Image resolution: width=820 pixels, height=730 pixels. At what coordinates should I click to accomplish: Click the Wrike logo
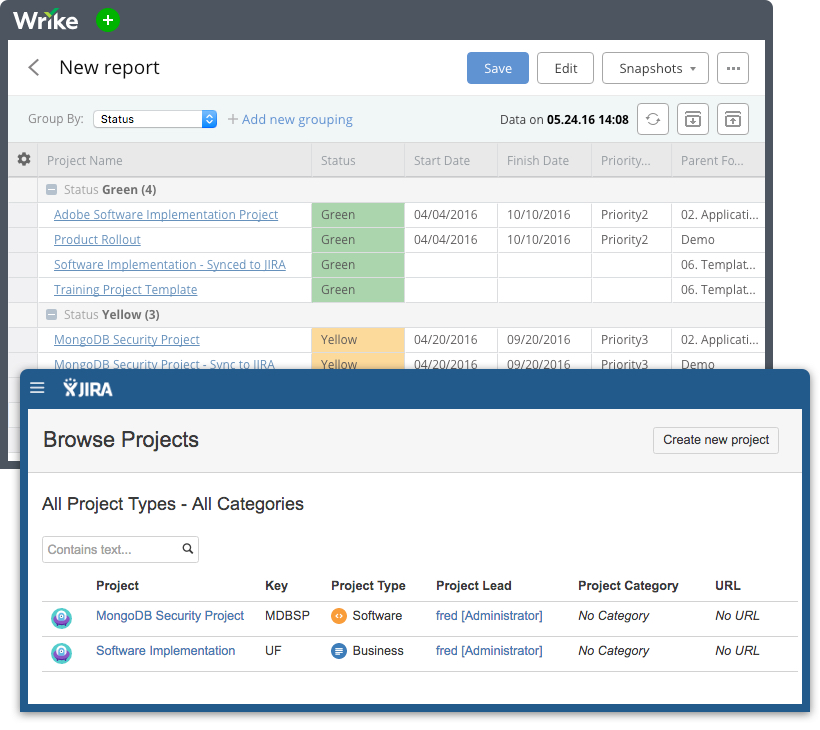pyautogui.click(x=45, y=20)
